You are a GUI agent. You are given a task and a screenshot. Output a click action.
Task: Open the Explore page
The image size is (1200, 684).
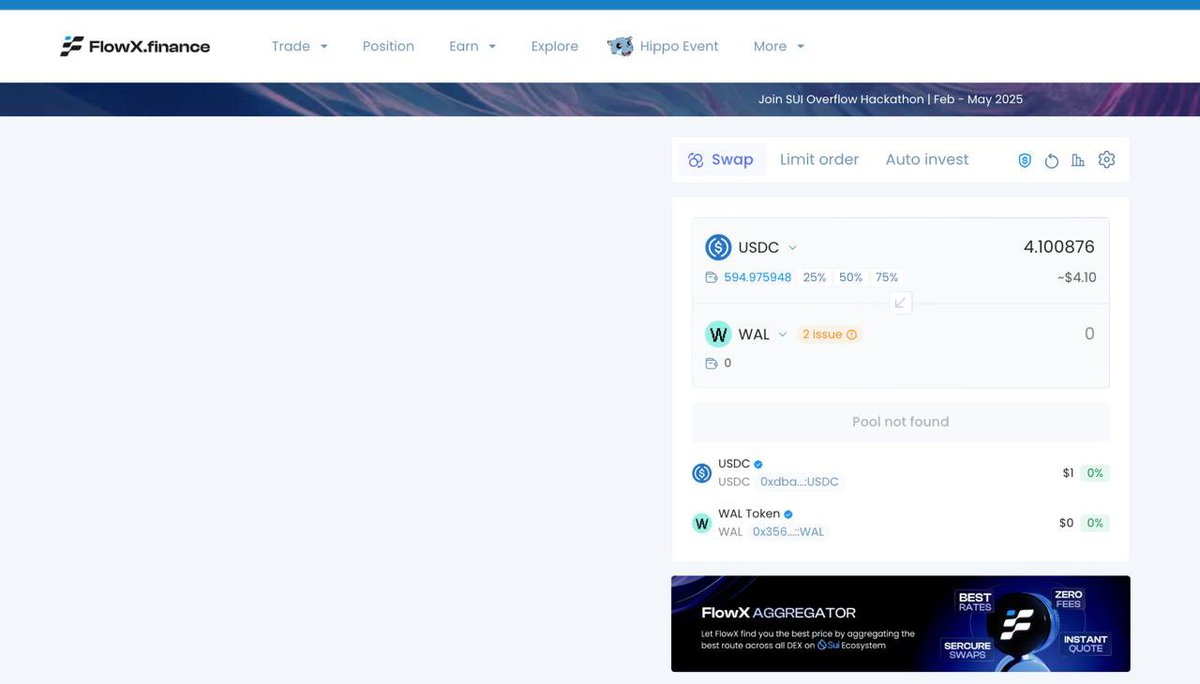(x=555, y=46)
